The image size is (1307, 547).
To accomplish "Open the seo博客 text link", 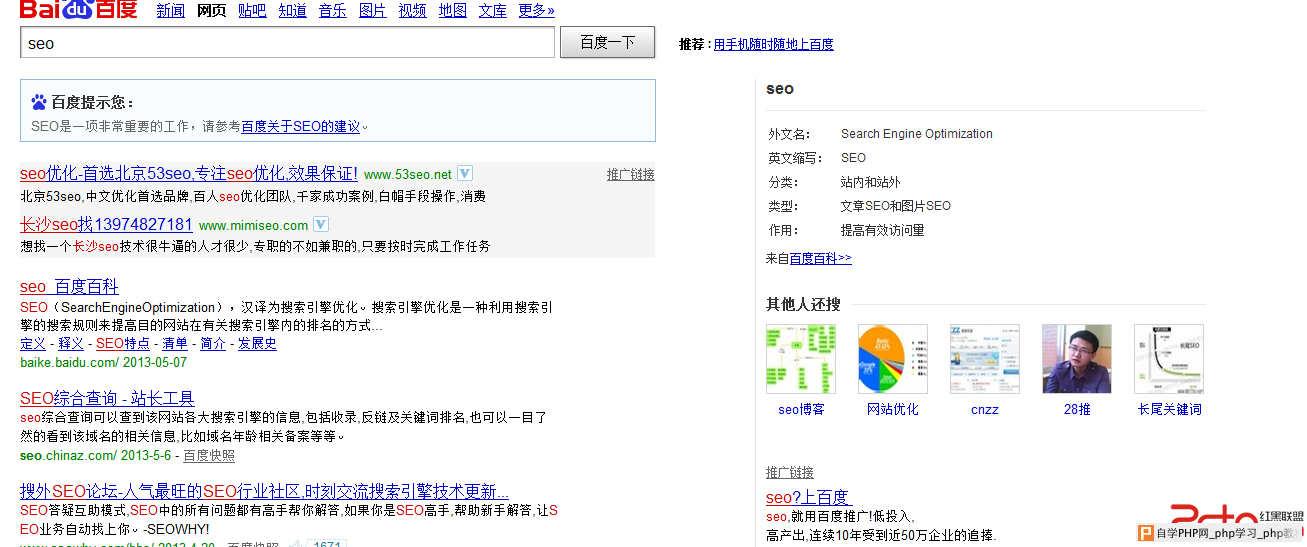I will click(x=801, y=409).
